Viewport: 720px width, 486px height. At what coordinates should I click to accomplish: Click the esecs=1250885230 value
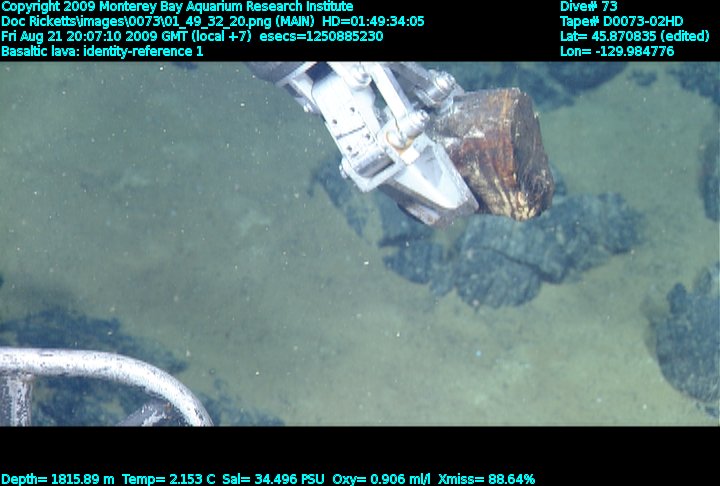coord(321,36)
